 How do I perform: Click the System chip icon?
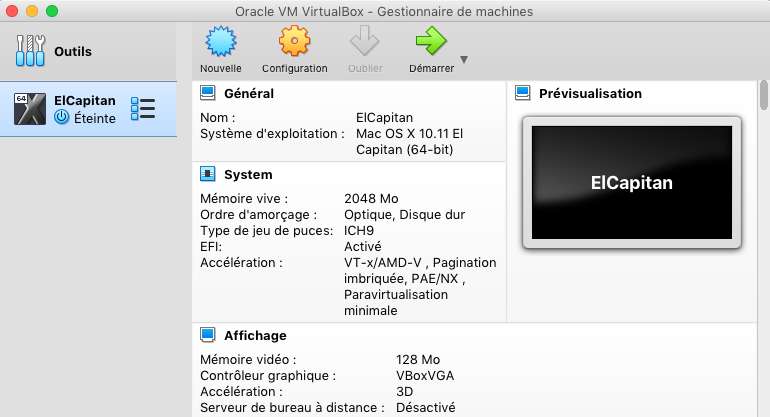coord(208,174)
